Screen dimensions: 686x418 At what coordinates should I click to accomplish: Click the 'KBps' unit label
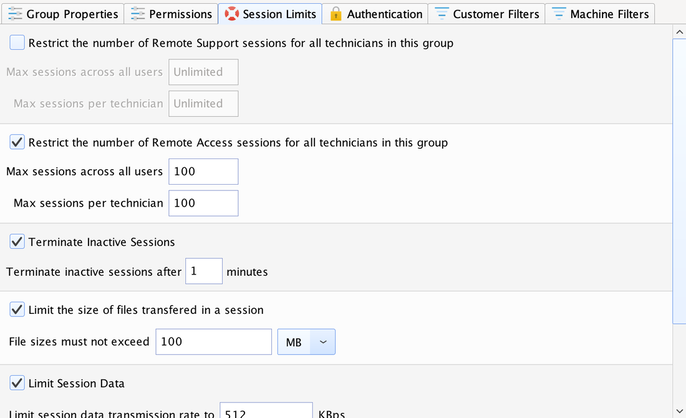coord(332,414)
